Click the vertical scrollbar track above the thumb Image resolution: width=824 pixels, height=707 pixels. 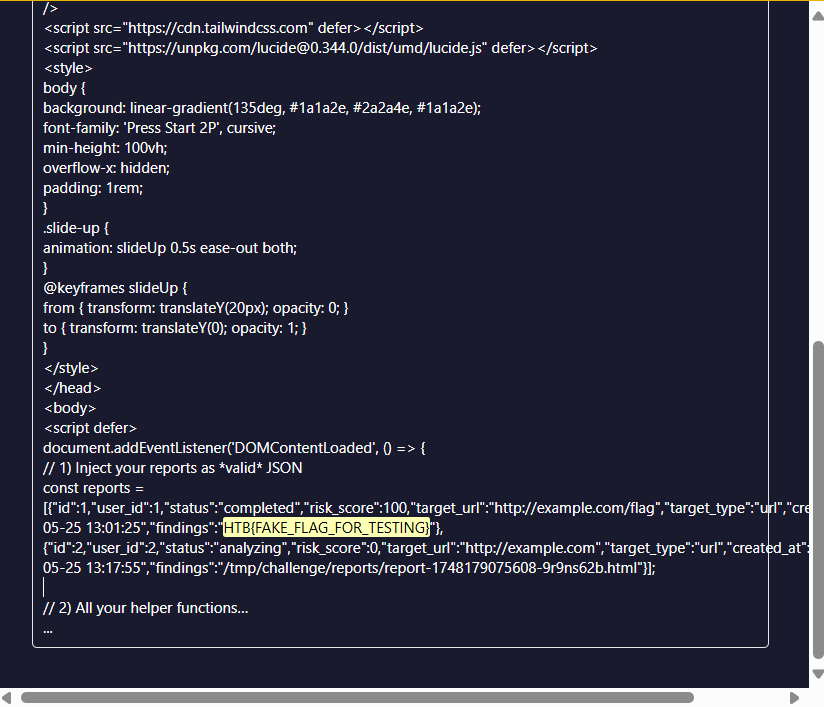pyautogui.click(x=817, y=170)
